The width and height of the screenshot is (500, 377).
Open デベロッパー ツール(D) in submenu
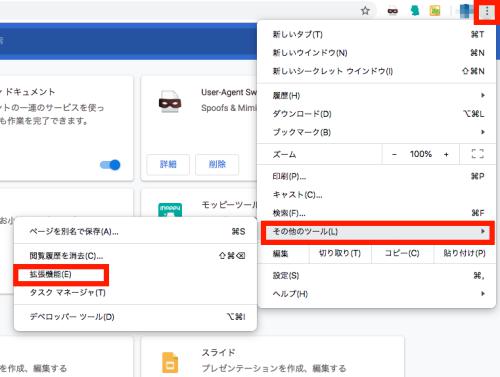(x=135, y=317)
